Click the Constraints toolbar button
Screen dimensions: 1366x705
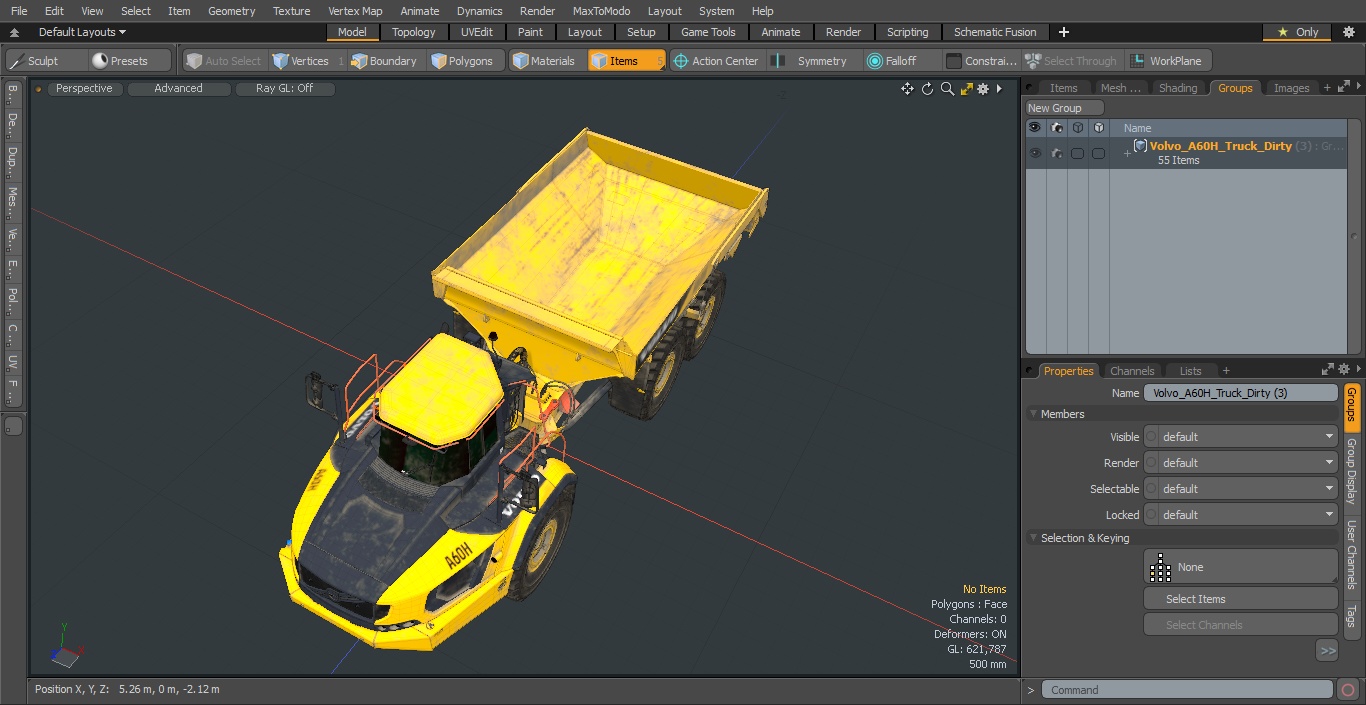click(982, 61)
